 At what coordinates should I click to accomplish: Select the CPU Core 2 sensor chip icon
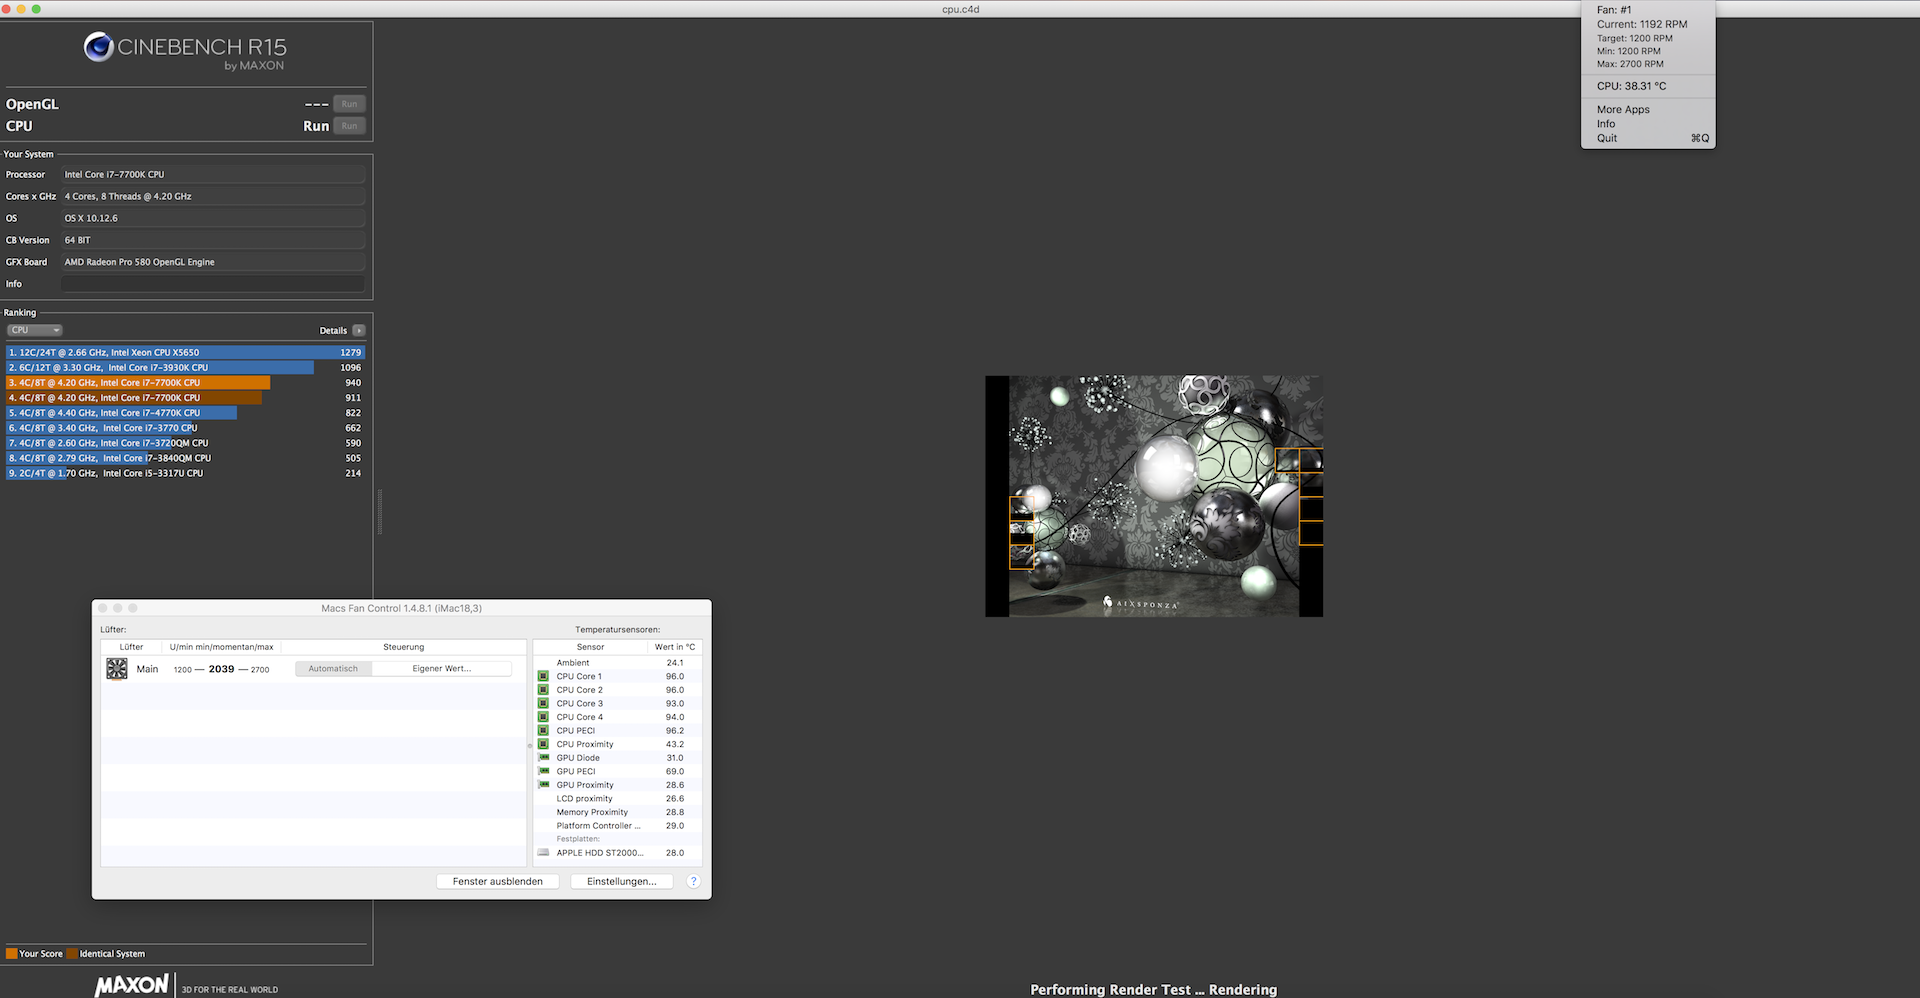tap(543, 690)
